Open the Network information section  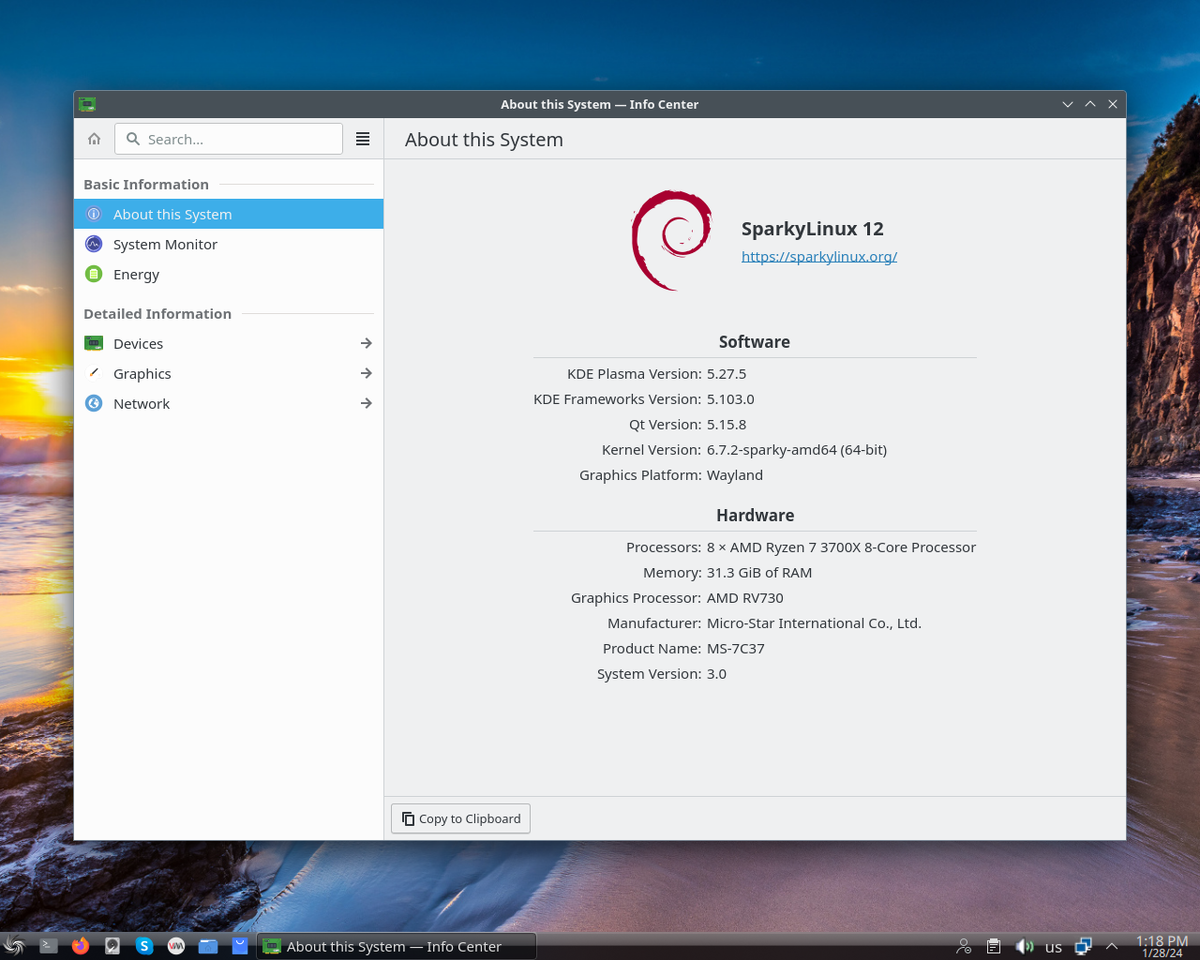141,403
